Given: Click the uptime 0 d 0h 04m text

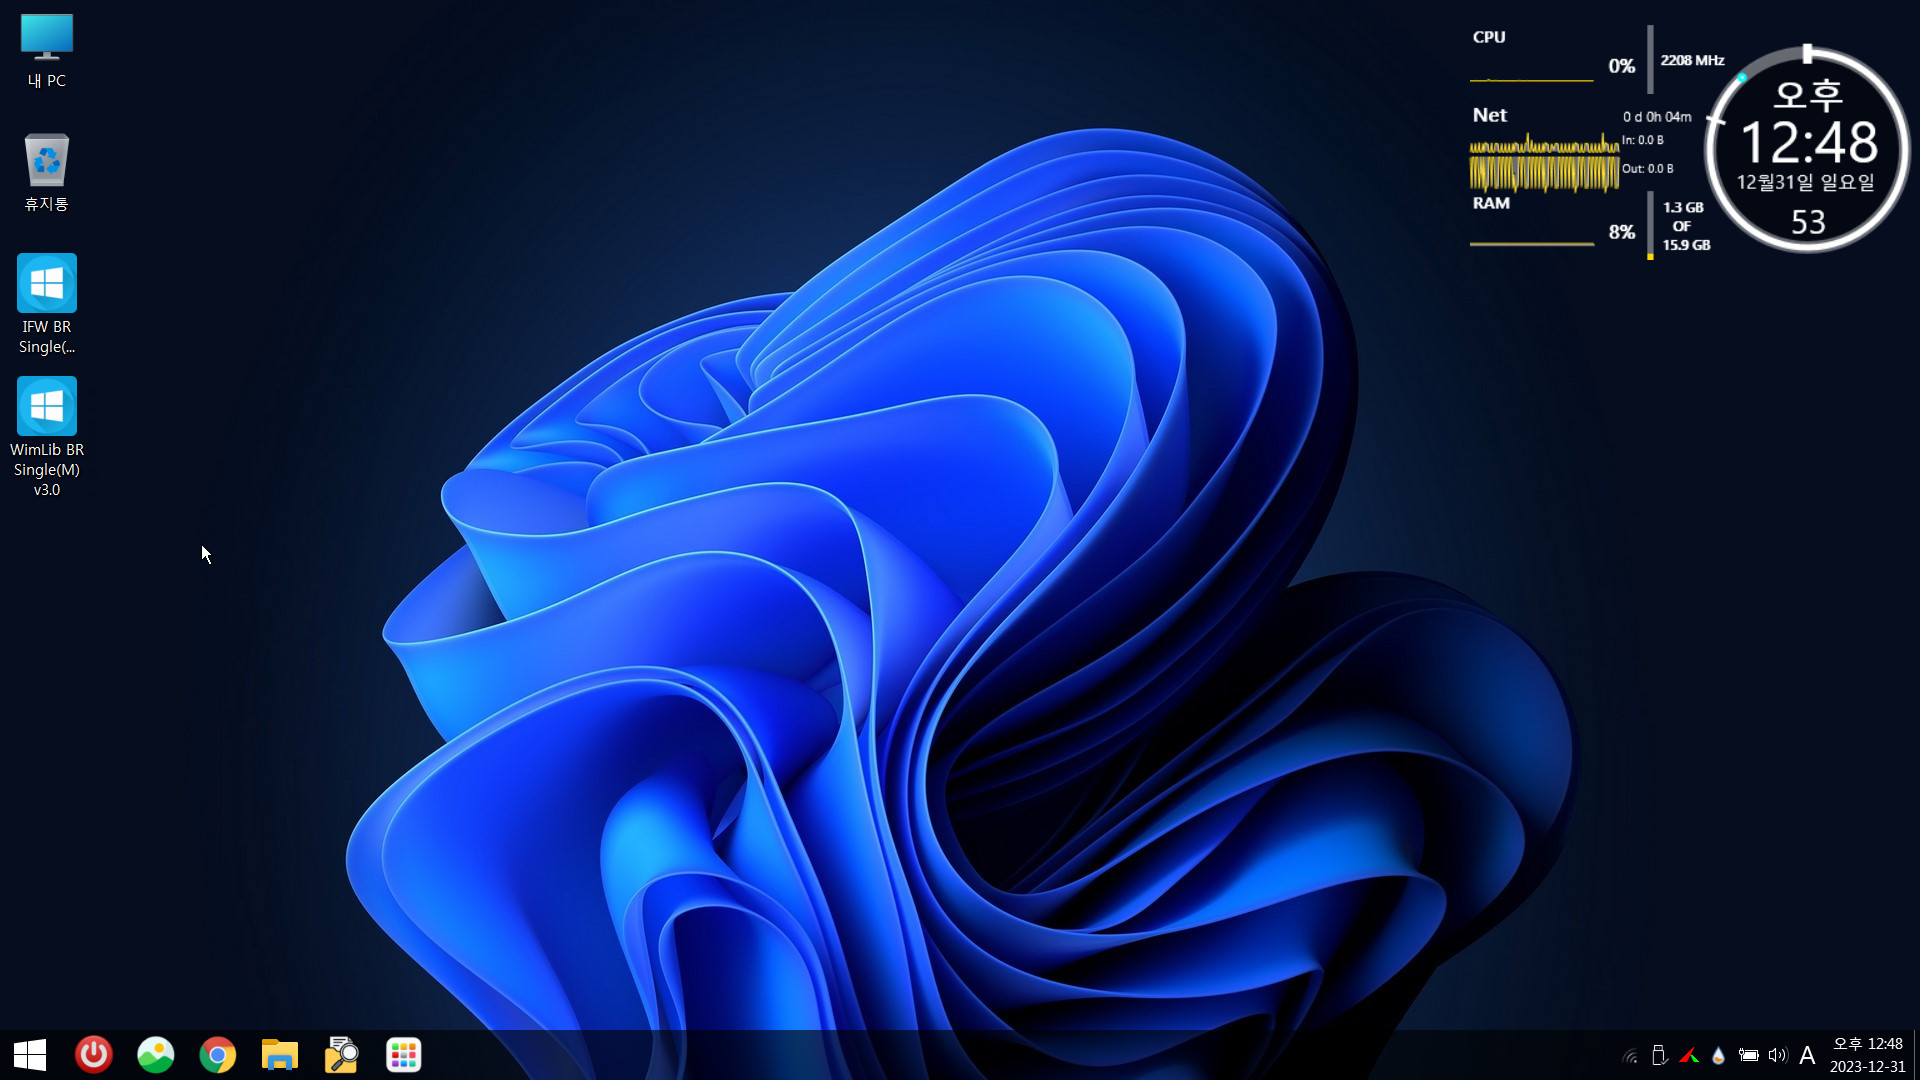Looking at the screenshot, I should pyautogui.click(x=1657, y=117).
